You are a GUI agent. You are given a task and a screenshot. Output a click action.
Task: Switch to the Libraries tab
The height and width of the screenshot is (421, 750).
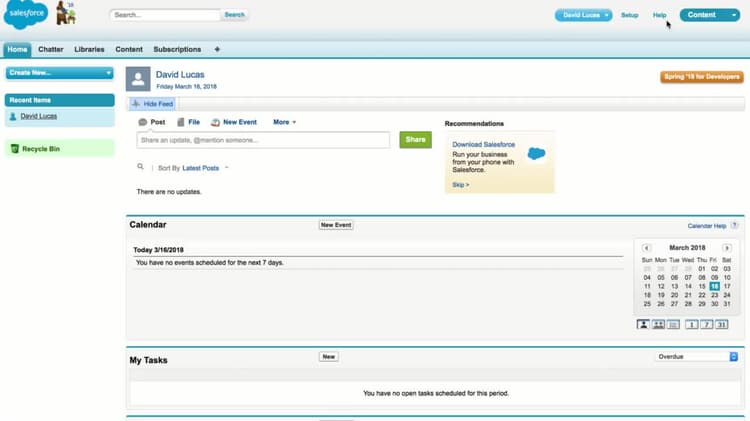[x=89, y=49]
